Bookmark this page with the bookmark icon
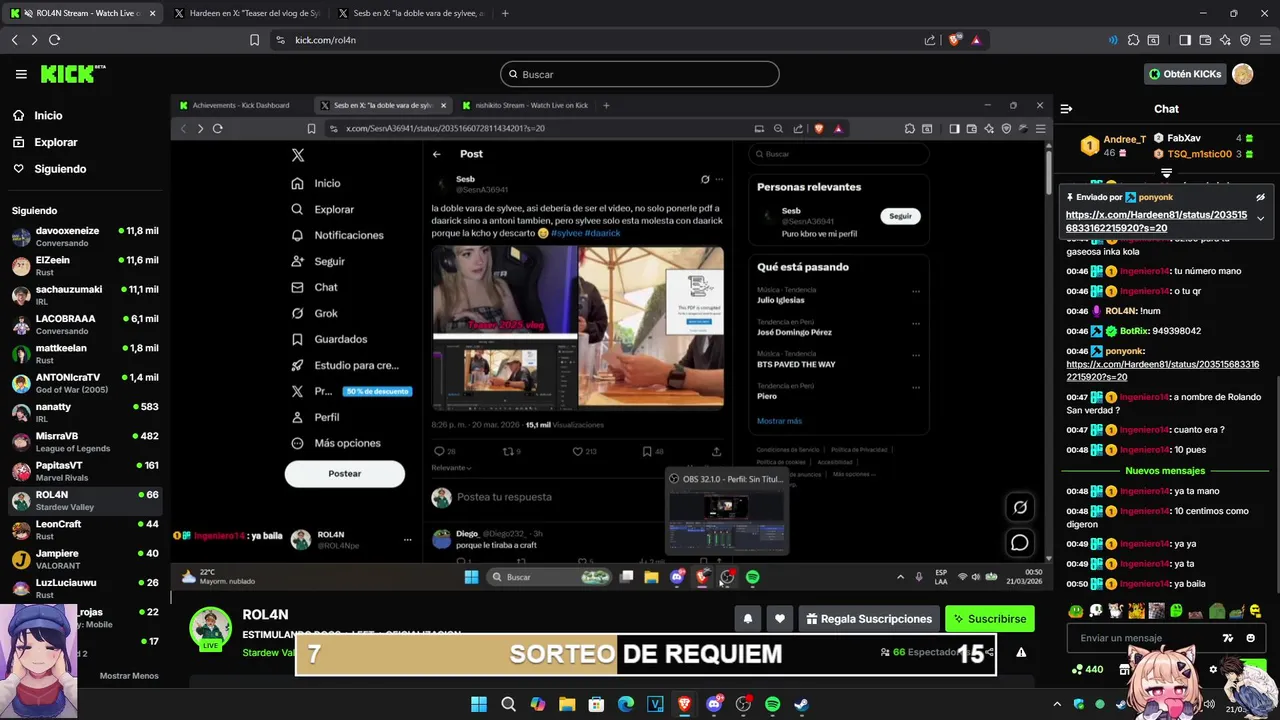This screenshot has width=1280, height=720. pos(254,40)
